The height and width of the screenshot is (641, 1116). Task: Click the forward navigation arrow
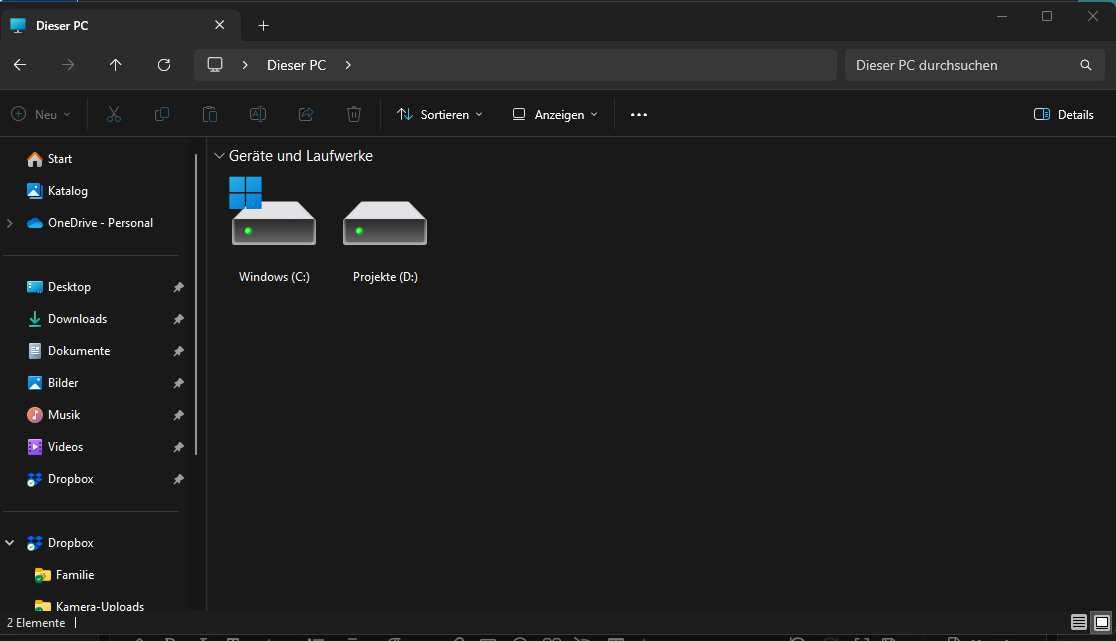tap(68, 65)
